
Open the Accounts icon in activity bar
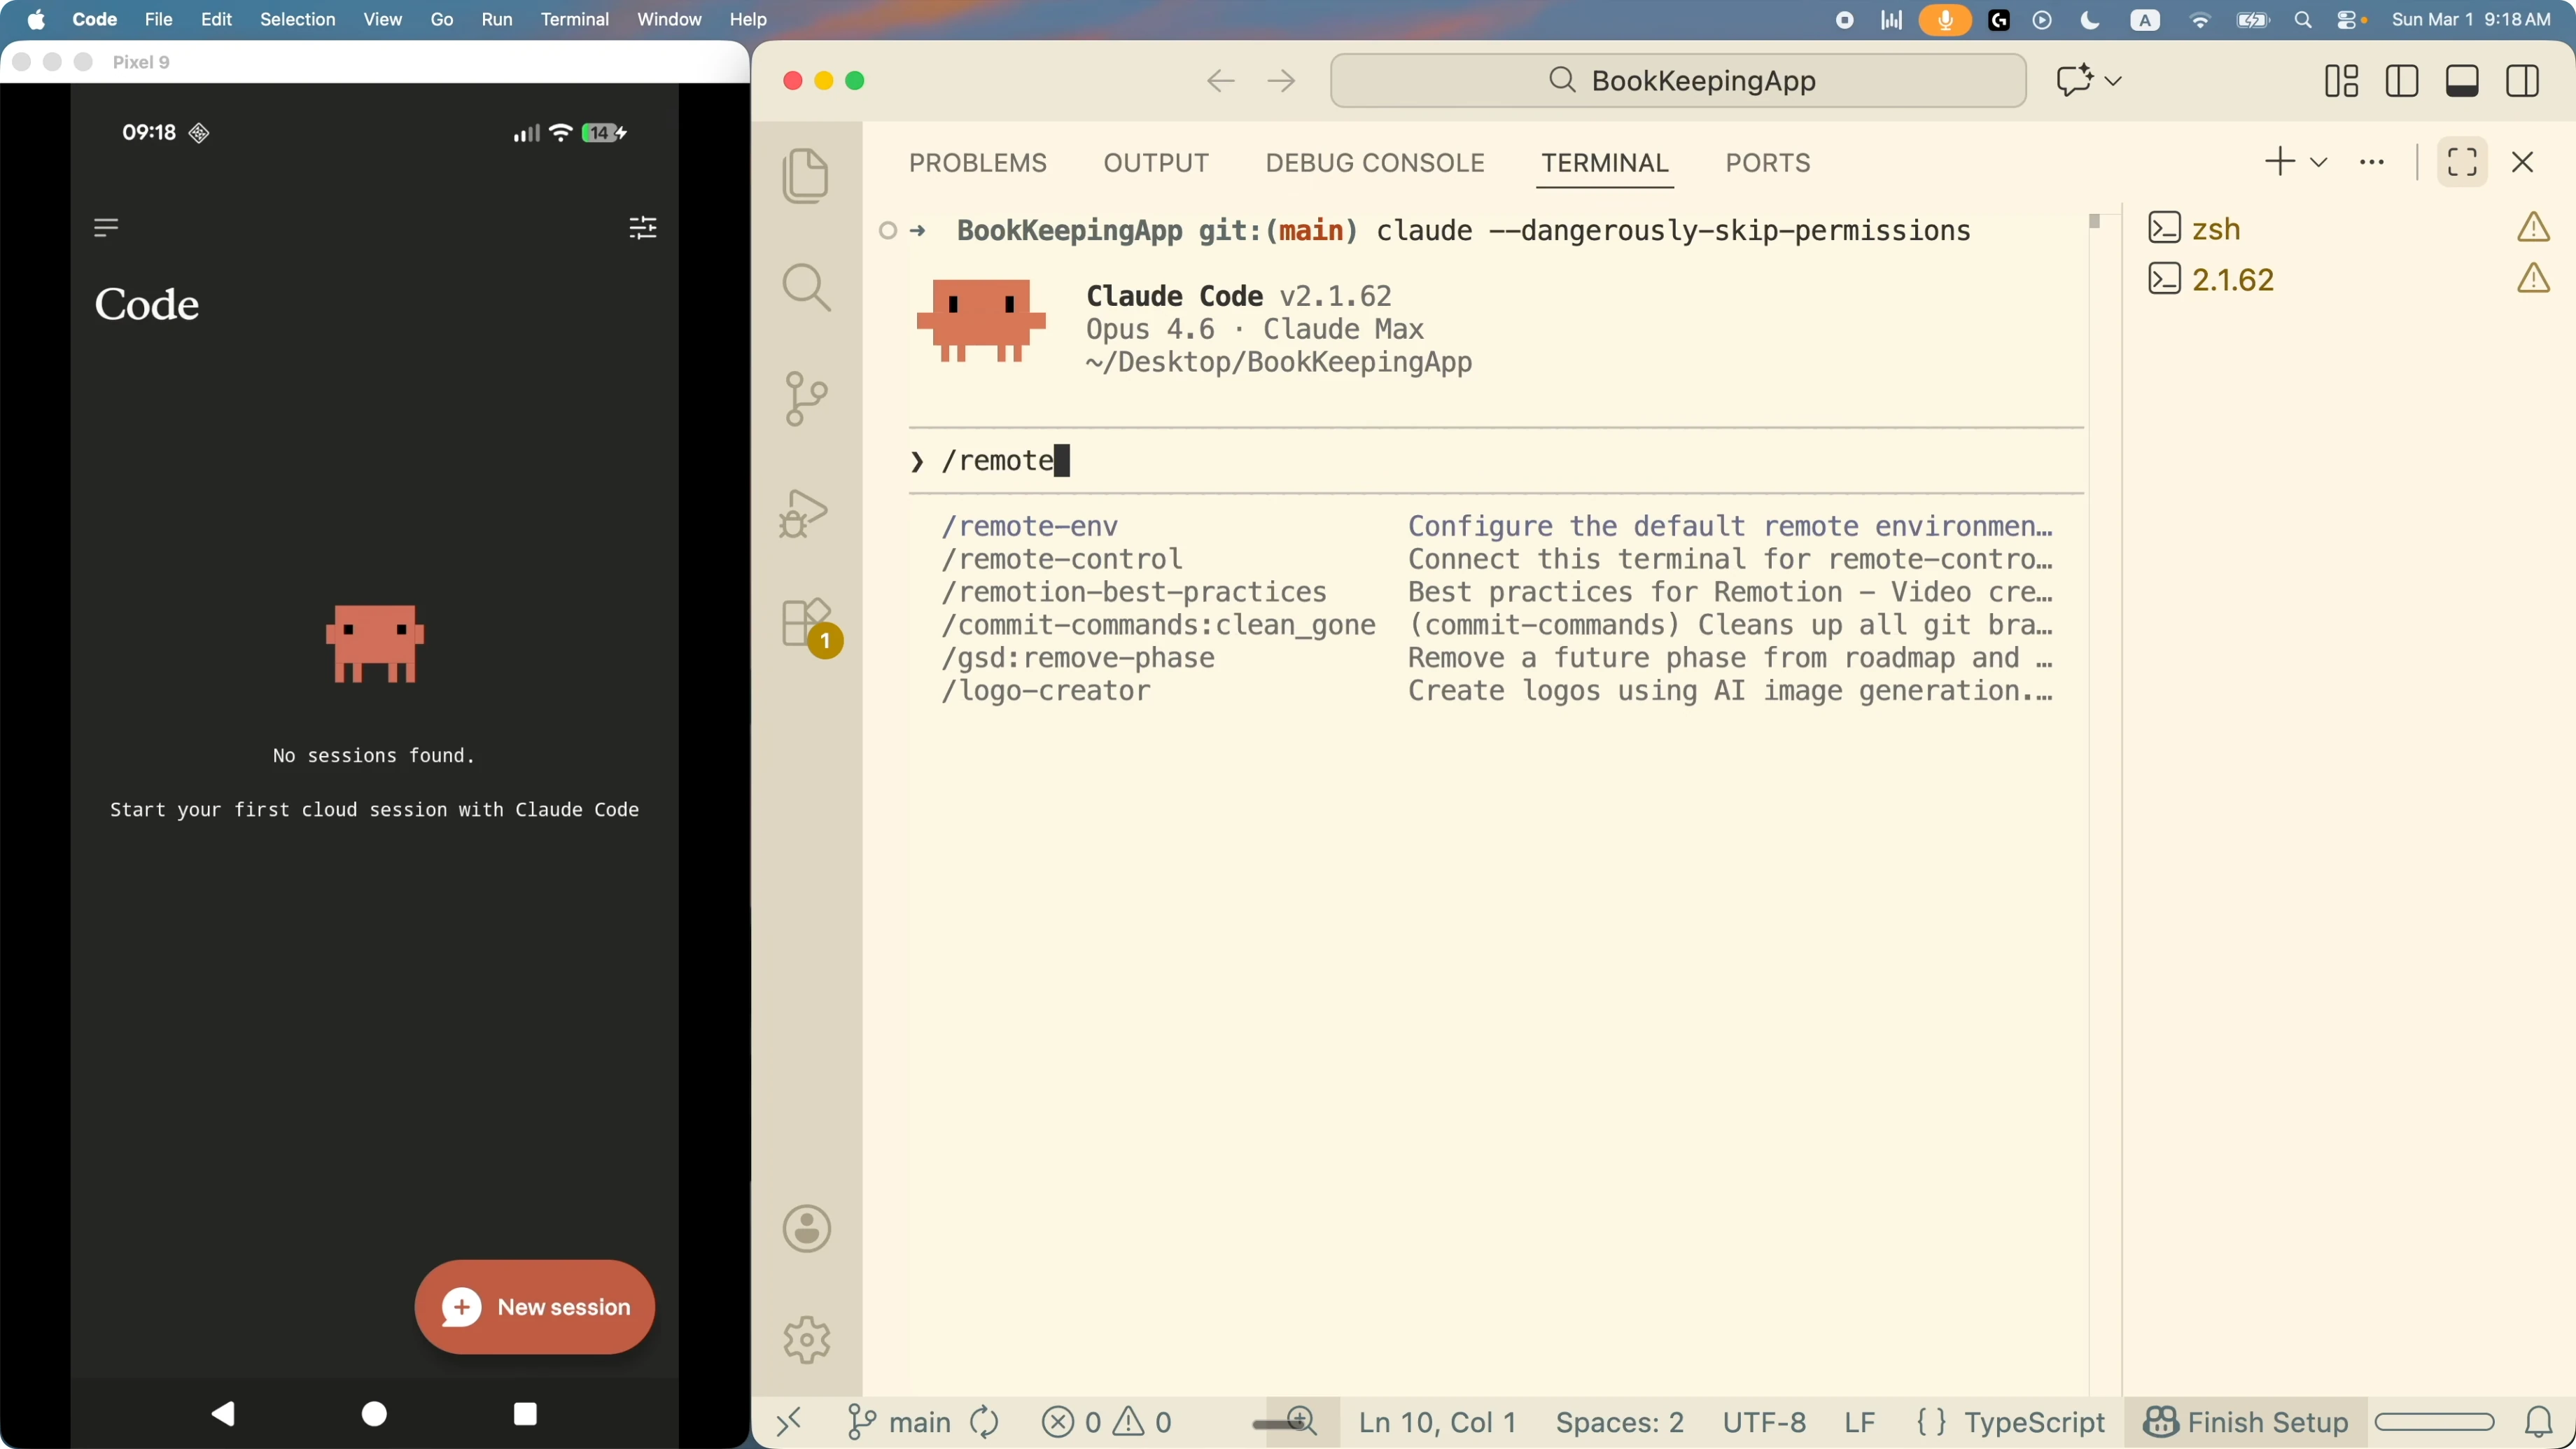[x=806, y=1228]
